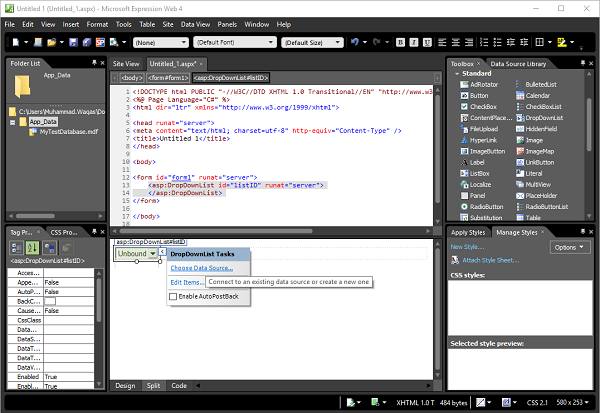This screenshot has height=413, width=600.
Task: Open the Data View menu
Action: tap(193, 22)
